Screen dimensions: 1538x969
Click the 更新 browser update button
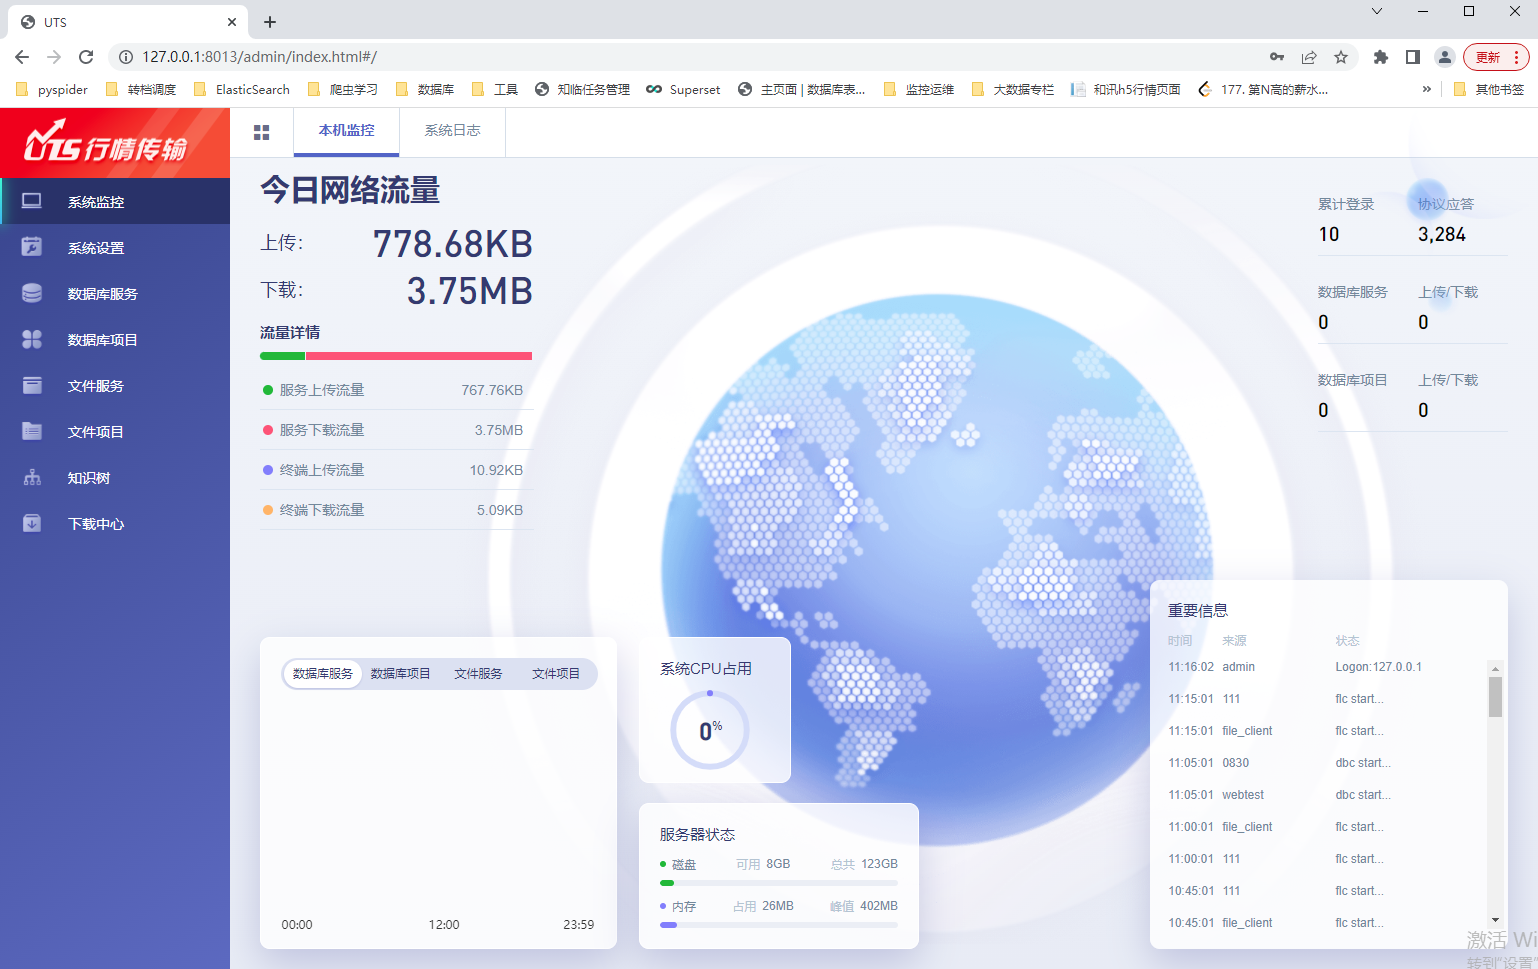(1496, 57)
